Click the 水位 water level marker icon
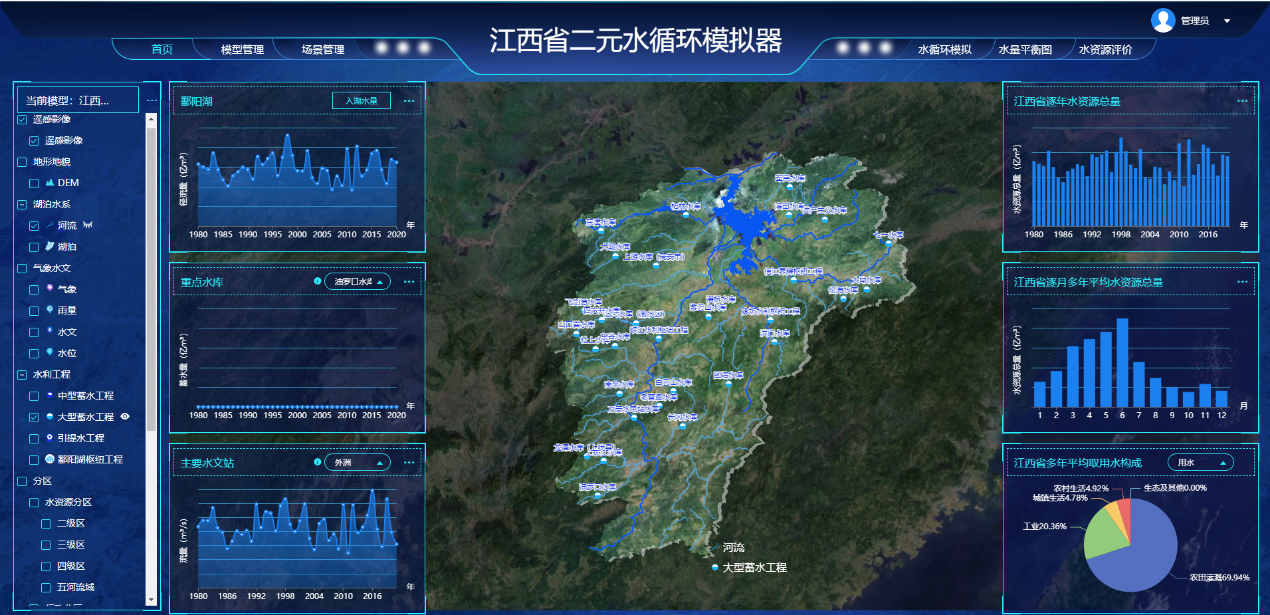Image resolution: width=1270 pixels, height=615 pixels. click(x=49, y=353)
